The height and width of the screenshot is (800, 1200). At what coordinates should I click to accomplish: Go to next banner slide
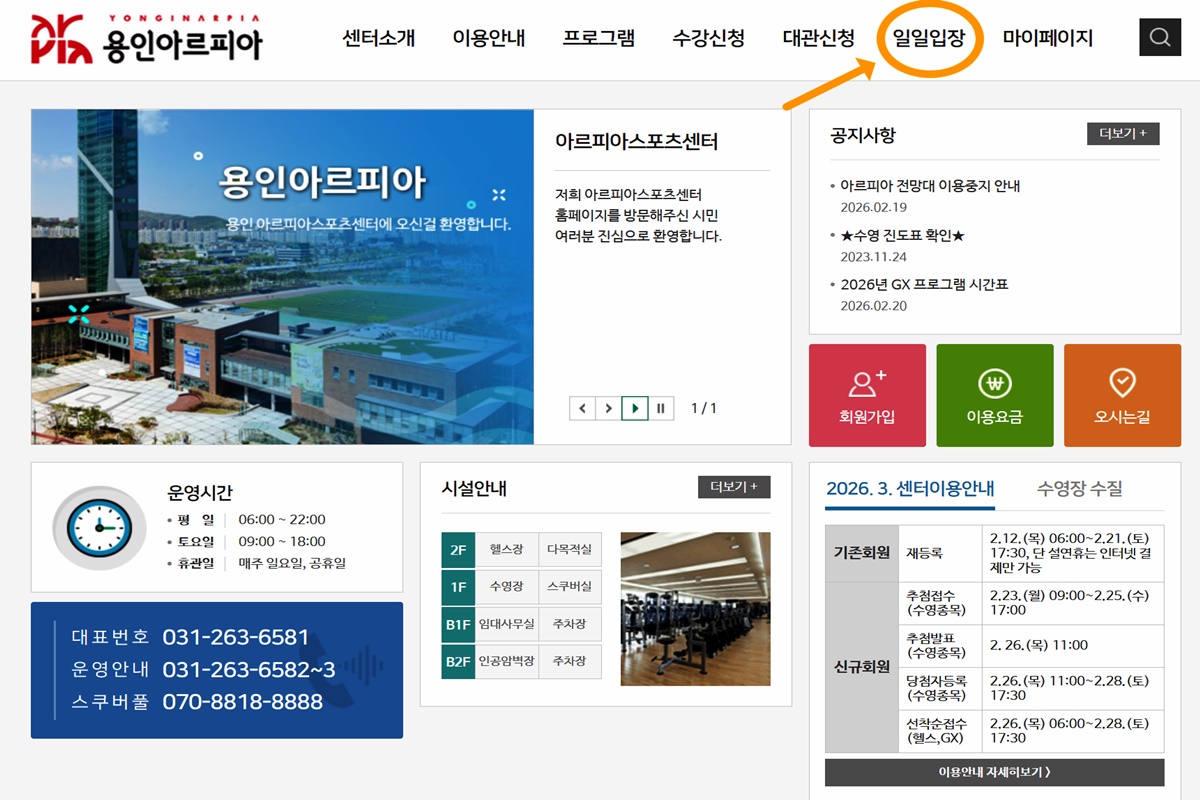pyautogui.click(x=608, y=408)
